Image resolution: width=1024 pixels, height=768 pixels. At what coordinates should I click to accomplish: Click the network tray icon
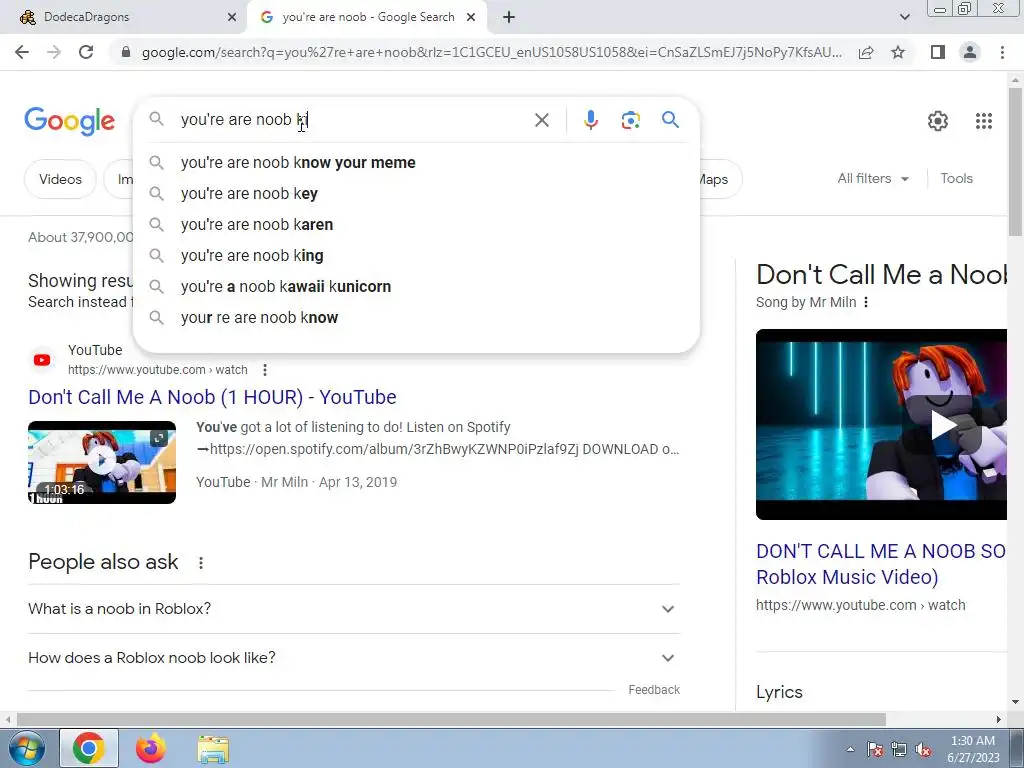(x=899, y=750)
